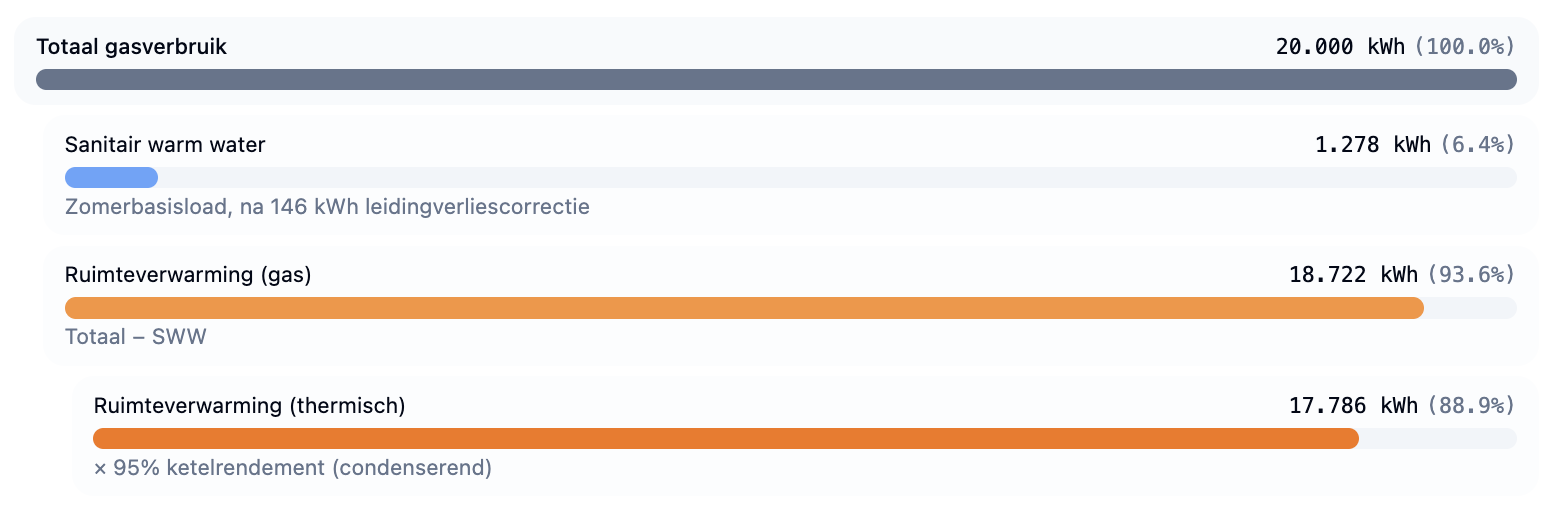Image resolution: width=1558 pixels, height=518 pixels.
Task: Click the 6.4% percentage text
Action: click(x=1478, y=145)
